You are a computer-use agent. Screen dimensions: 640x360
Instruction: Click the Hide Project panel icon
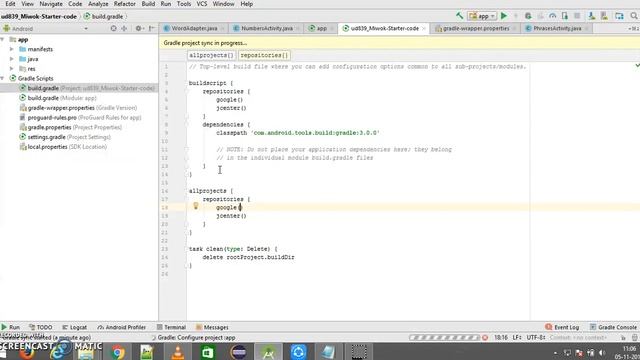[x=151, y=28]
